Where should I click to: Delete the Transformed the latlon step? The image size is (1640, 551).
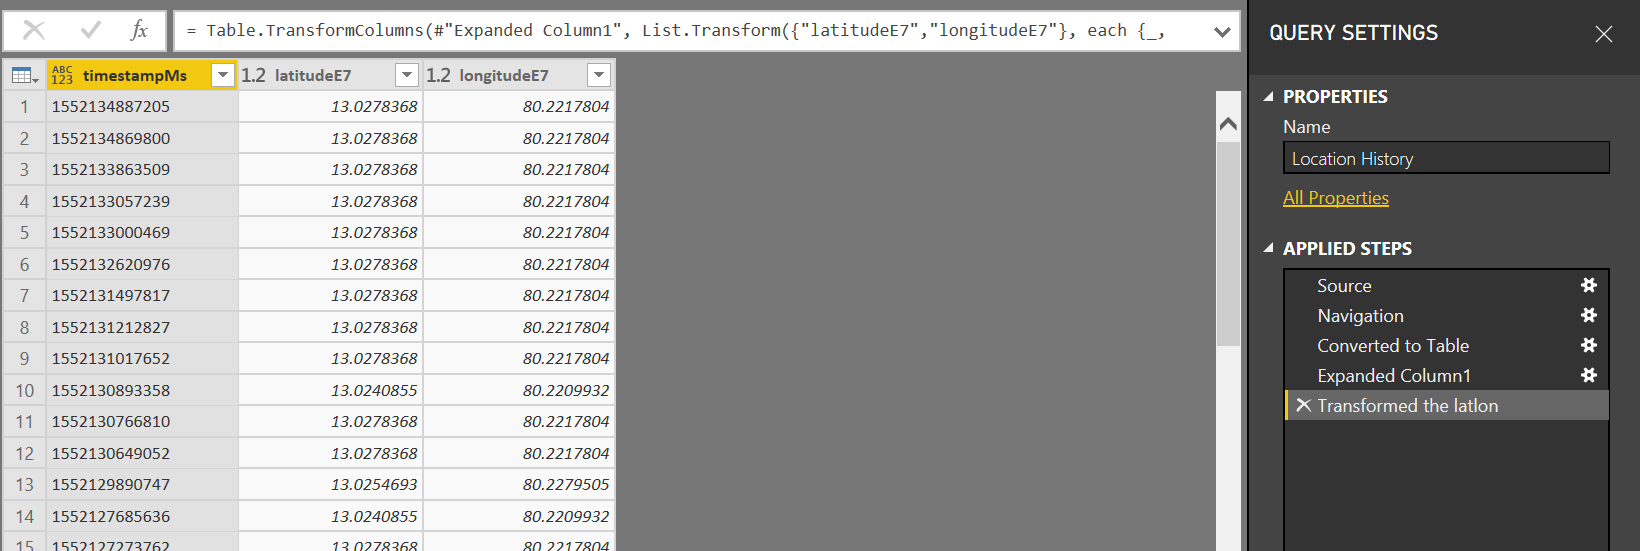tap(1303, 405)
